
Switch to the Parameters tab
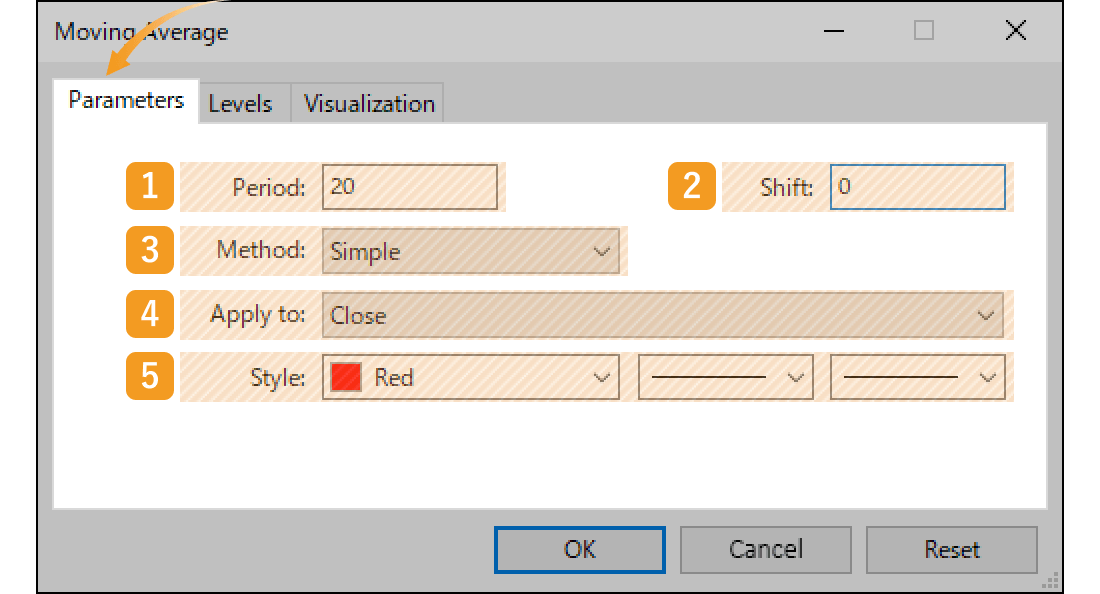click(x=126, y=101)
